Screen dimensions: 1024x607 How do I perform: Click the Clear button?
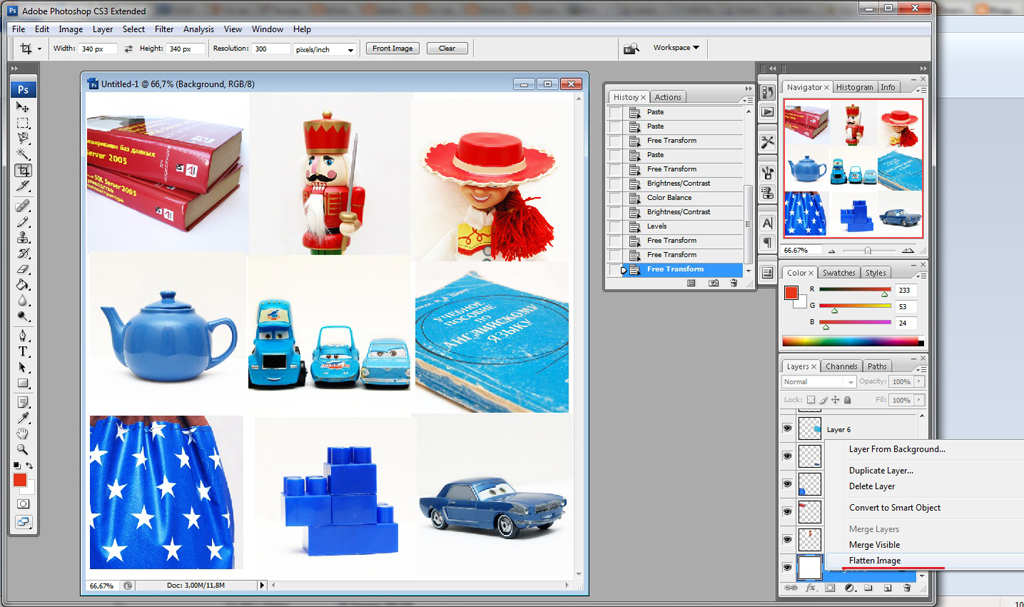tap(447, 48)
